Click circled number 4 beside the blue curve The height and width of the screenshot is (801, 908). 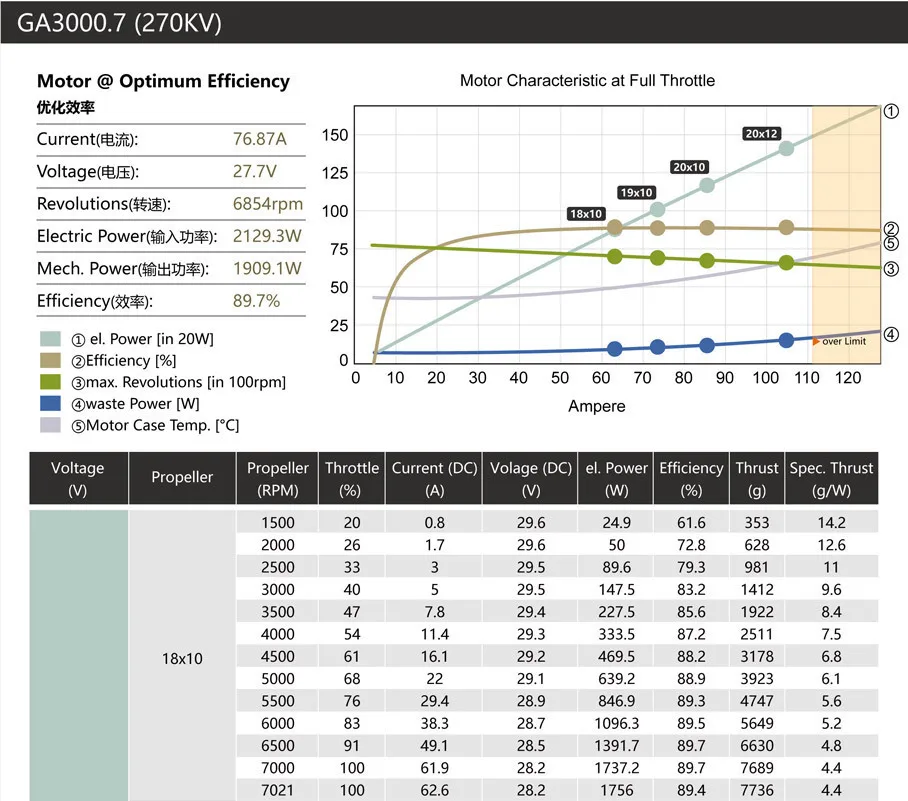[891, 334]
